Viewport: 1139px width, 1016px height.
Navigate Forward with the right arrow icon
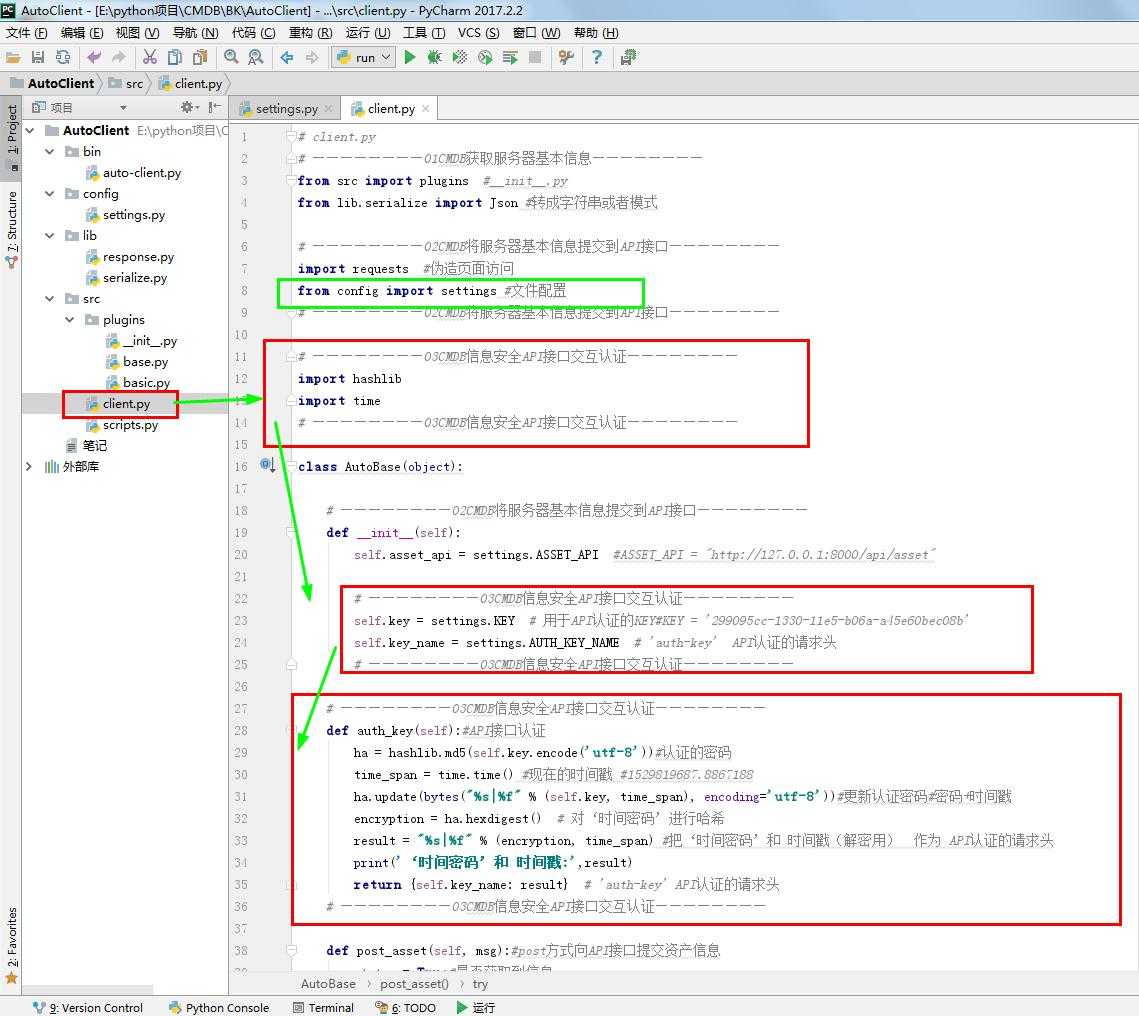point(312,57)
